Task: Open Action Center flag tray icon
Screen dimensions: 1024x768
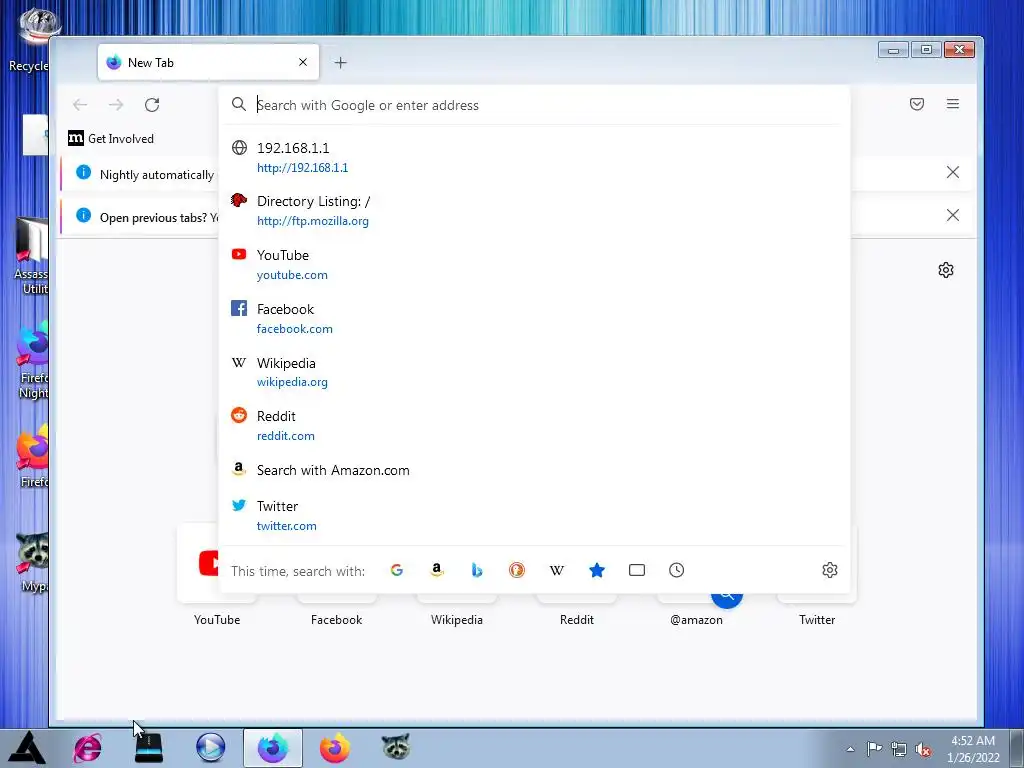Action: [874, 749]
